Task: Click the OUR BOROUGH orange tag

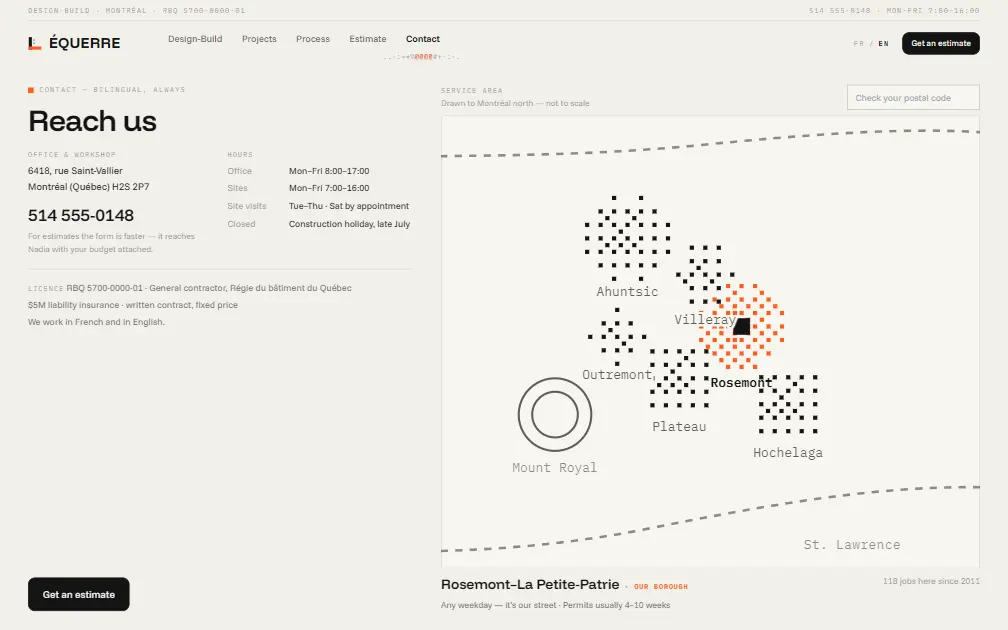Action: [x=661, y=587]
